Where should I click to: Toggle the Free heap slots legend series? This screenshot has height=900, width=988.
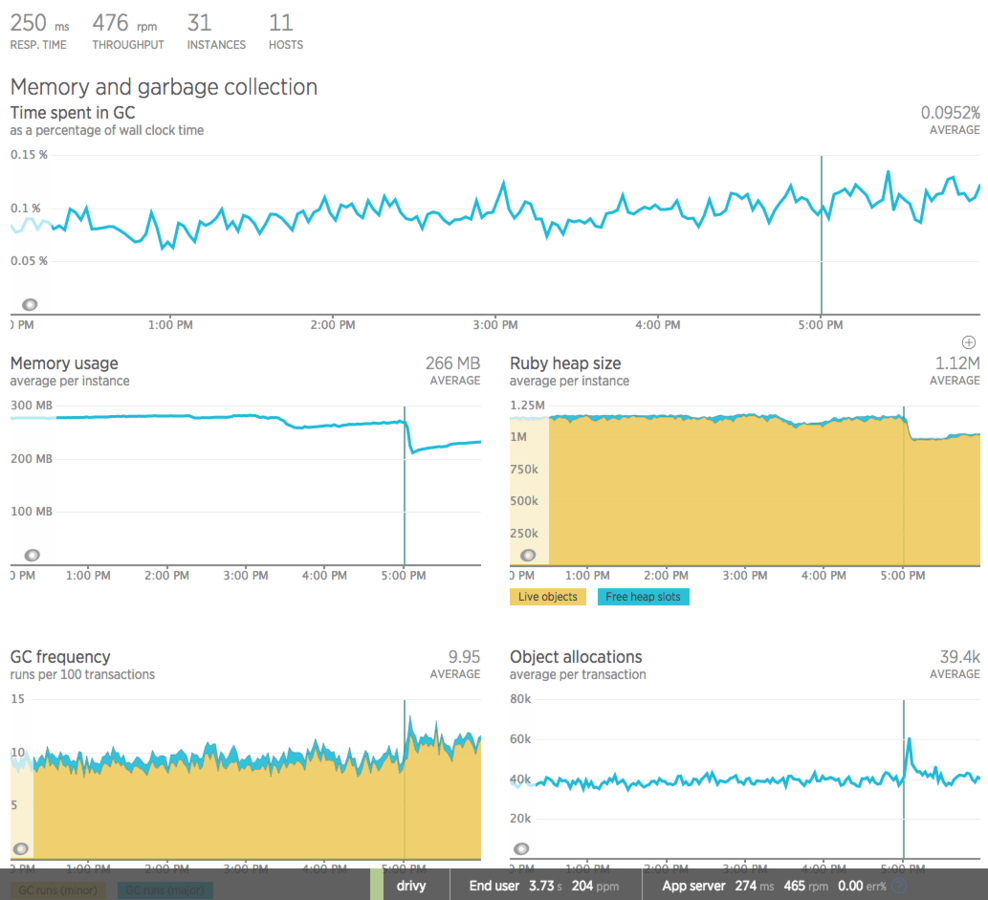(643, 597)
